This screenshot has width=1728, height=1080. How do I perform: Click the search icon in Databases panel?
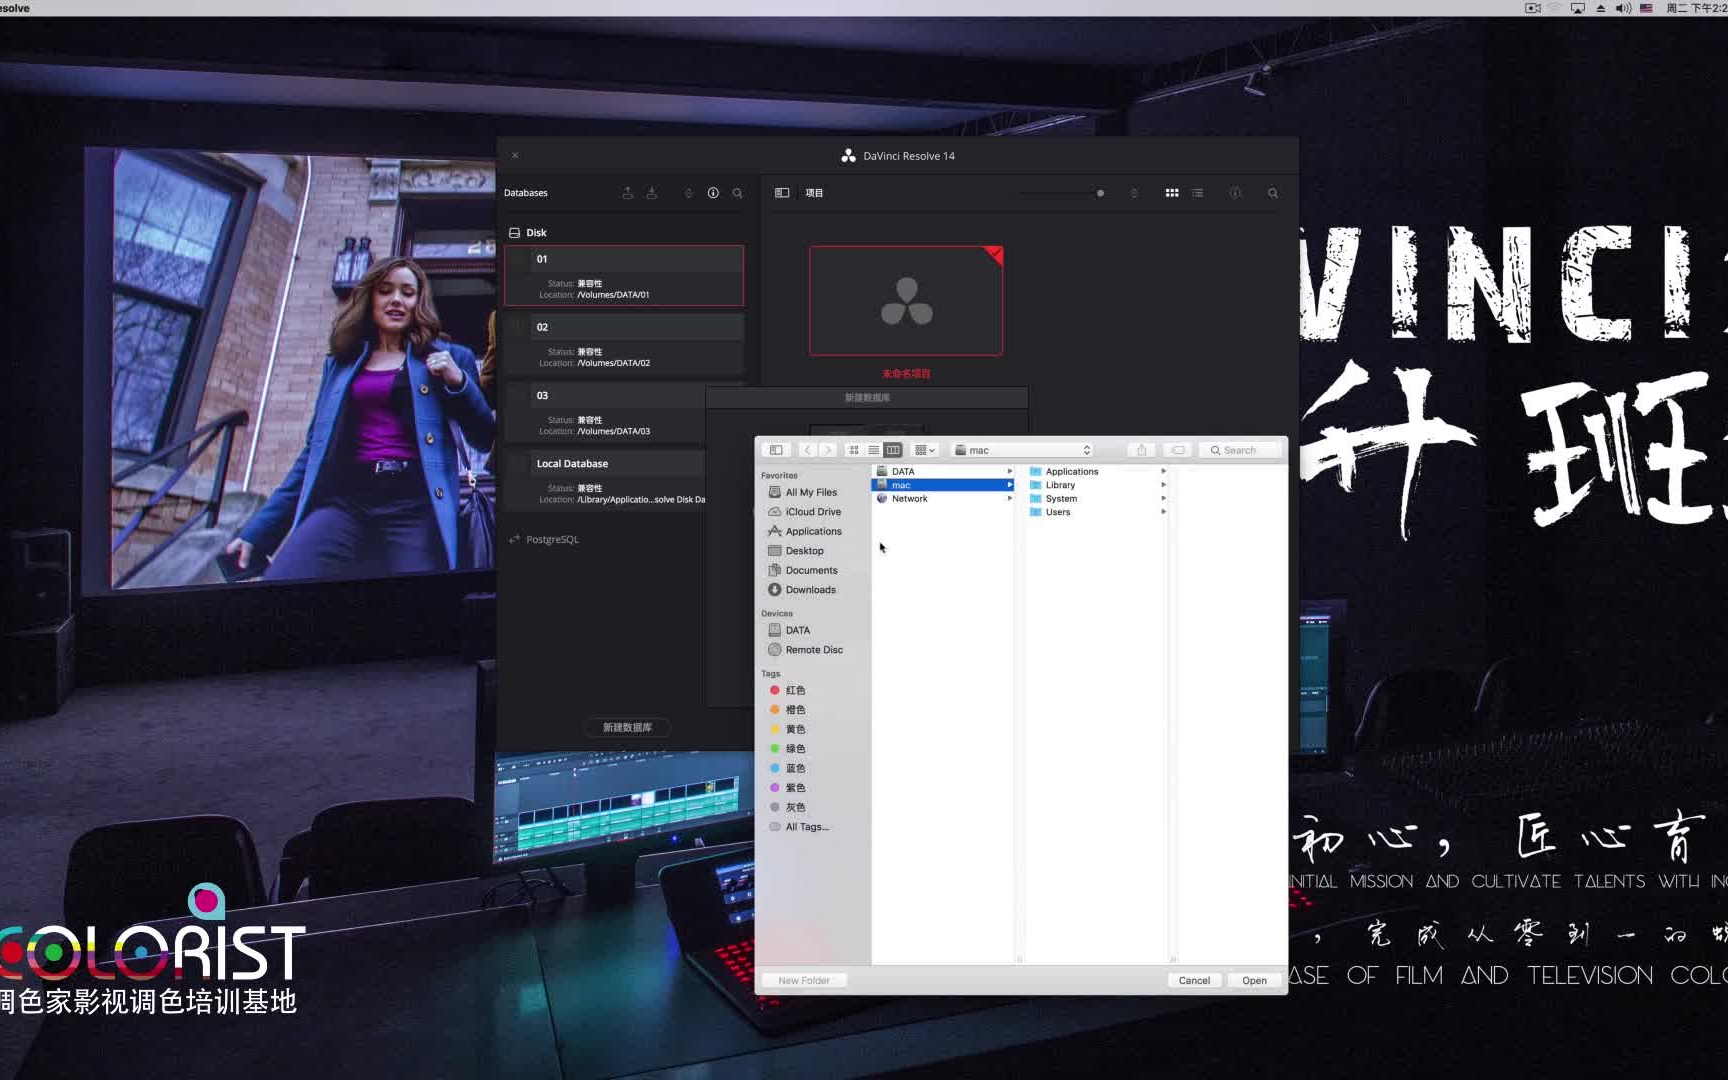(x=738, y=193)
